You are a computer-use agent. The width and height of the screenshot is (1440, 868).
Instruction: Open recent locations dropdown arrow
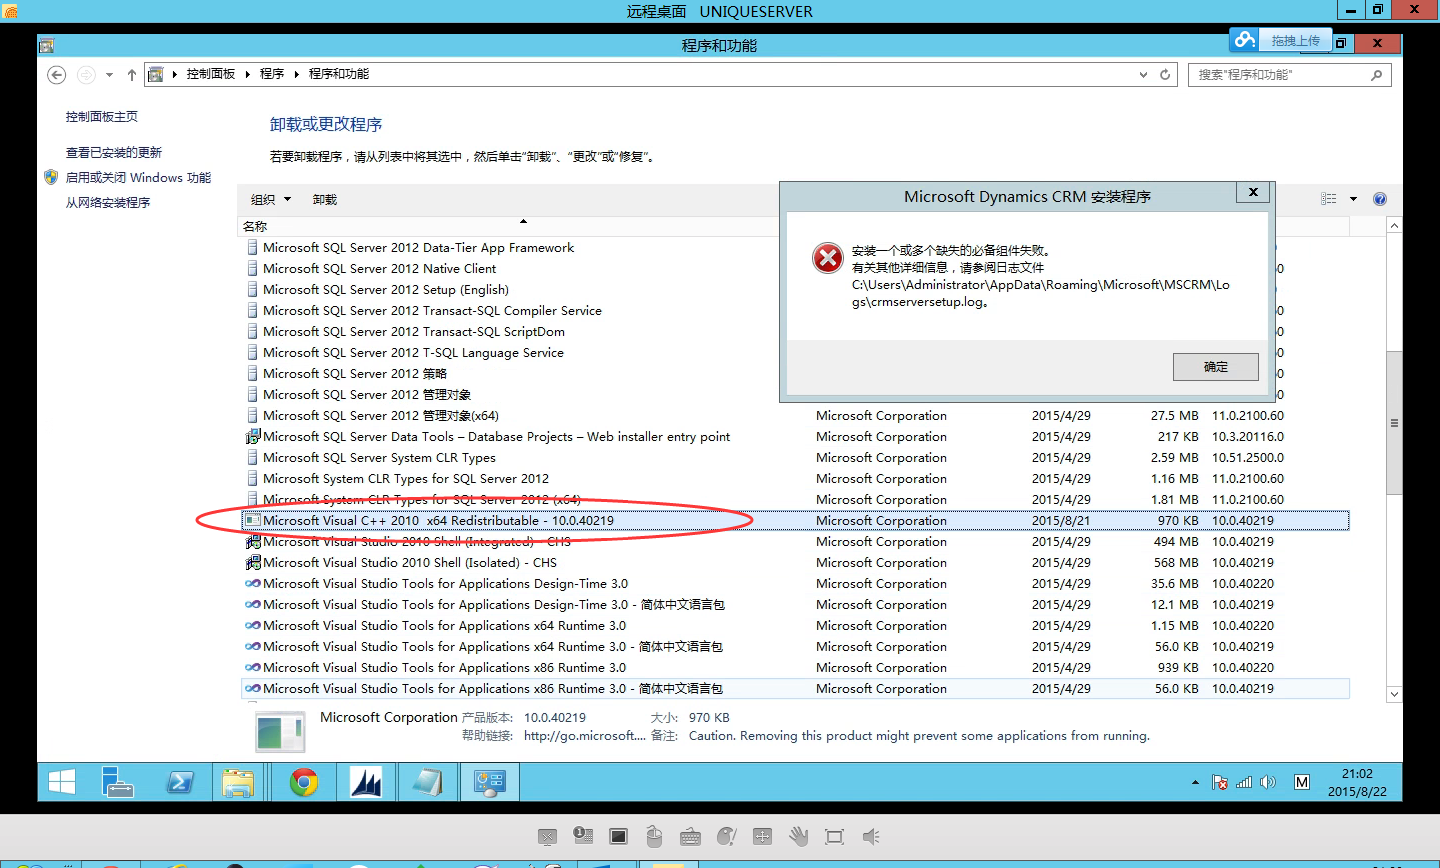tap(109, 75)
